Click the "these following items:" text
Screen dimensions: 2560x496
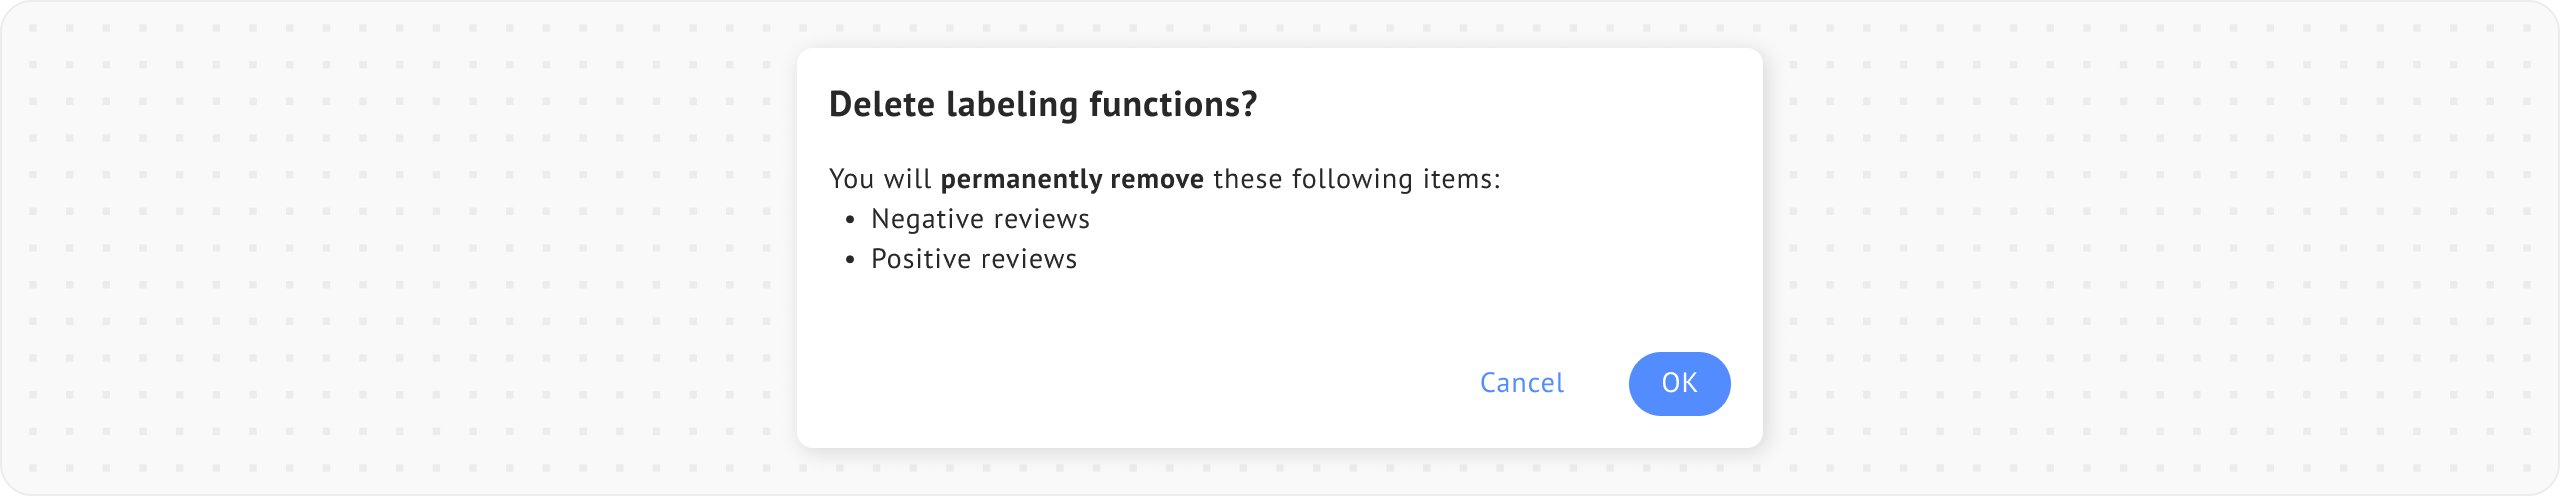1356,179
